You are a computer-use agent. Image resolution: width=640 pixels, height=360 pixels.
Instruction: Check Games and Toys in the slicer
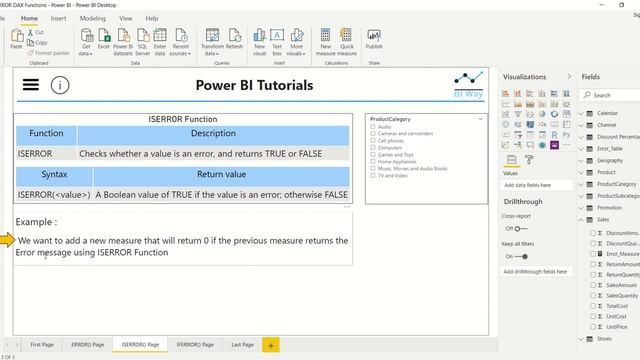coord(373,154)
